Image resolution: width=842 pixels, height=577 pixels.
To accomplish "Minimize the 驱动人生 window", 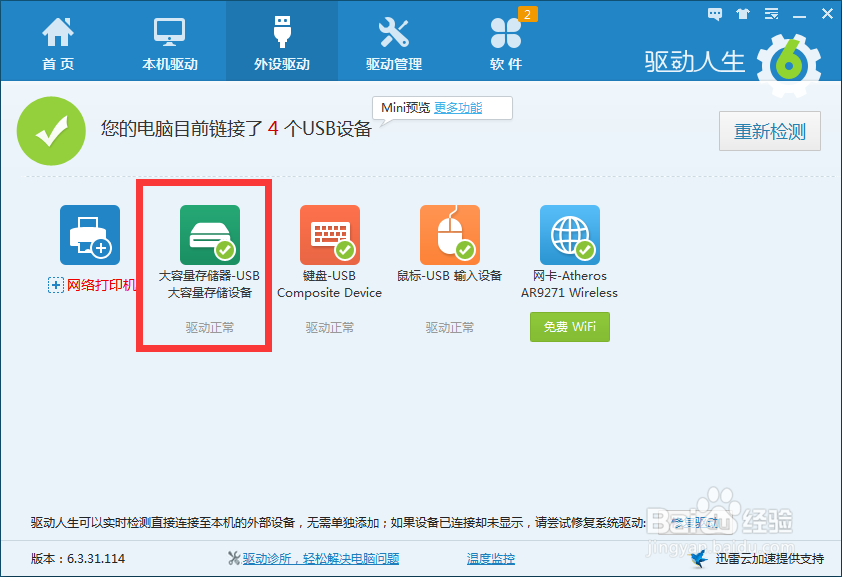I will [x=800, y=16].
